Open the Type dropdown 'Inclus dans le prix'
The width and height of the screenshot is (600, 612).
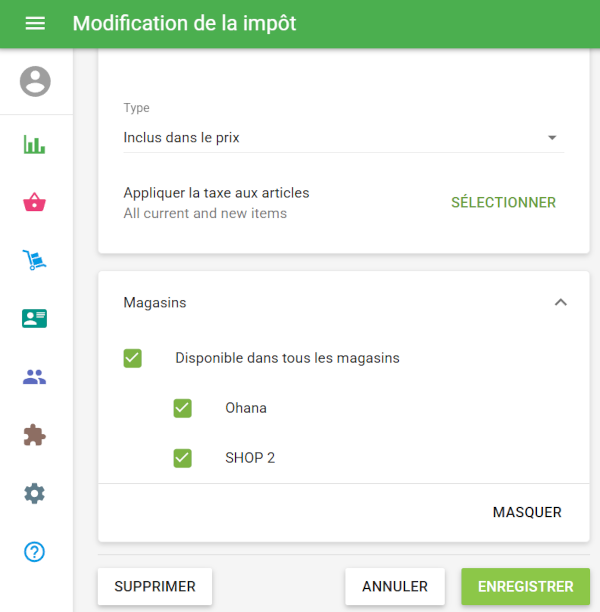(x=340, y=138)
